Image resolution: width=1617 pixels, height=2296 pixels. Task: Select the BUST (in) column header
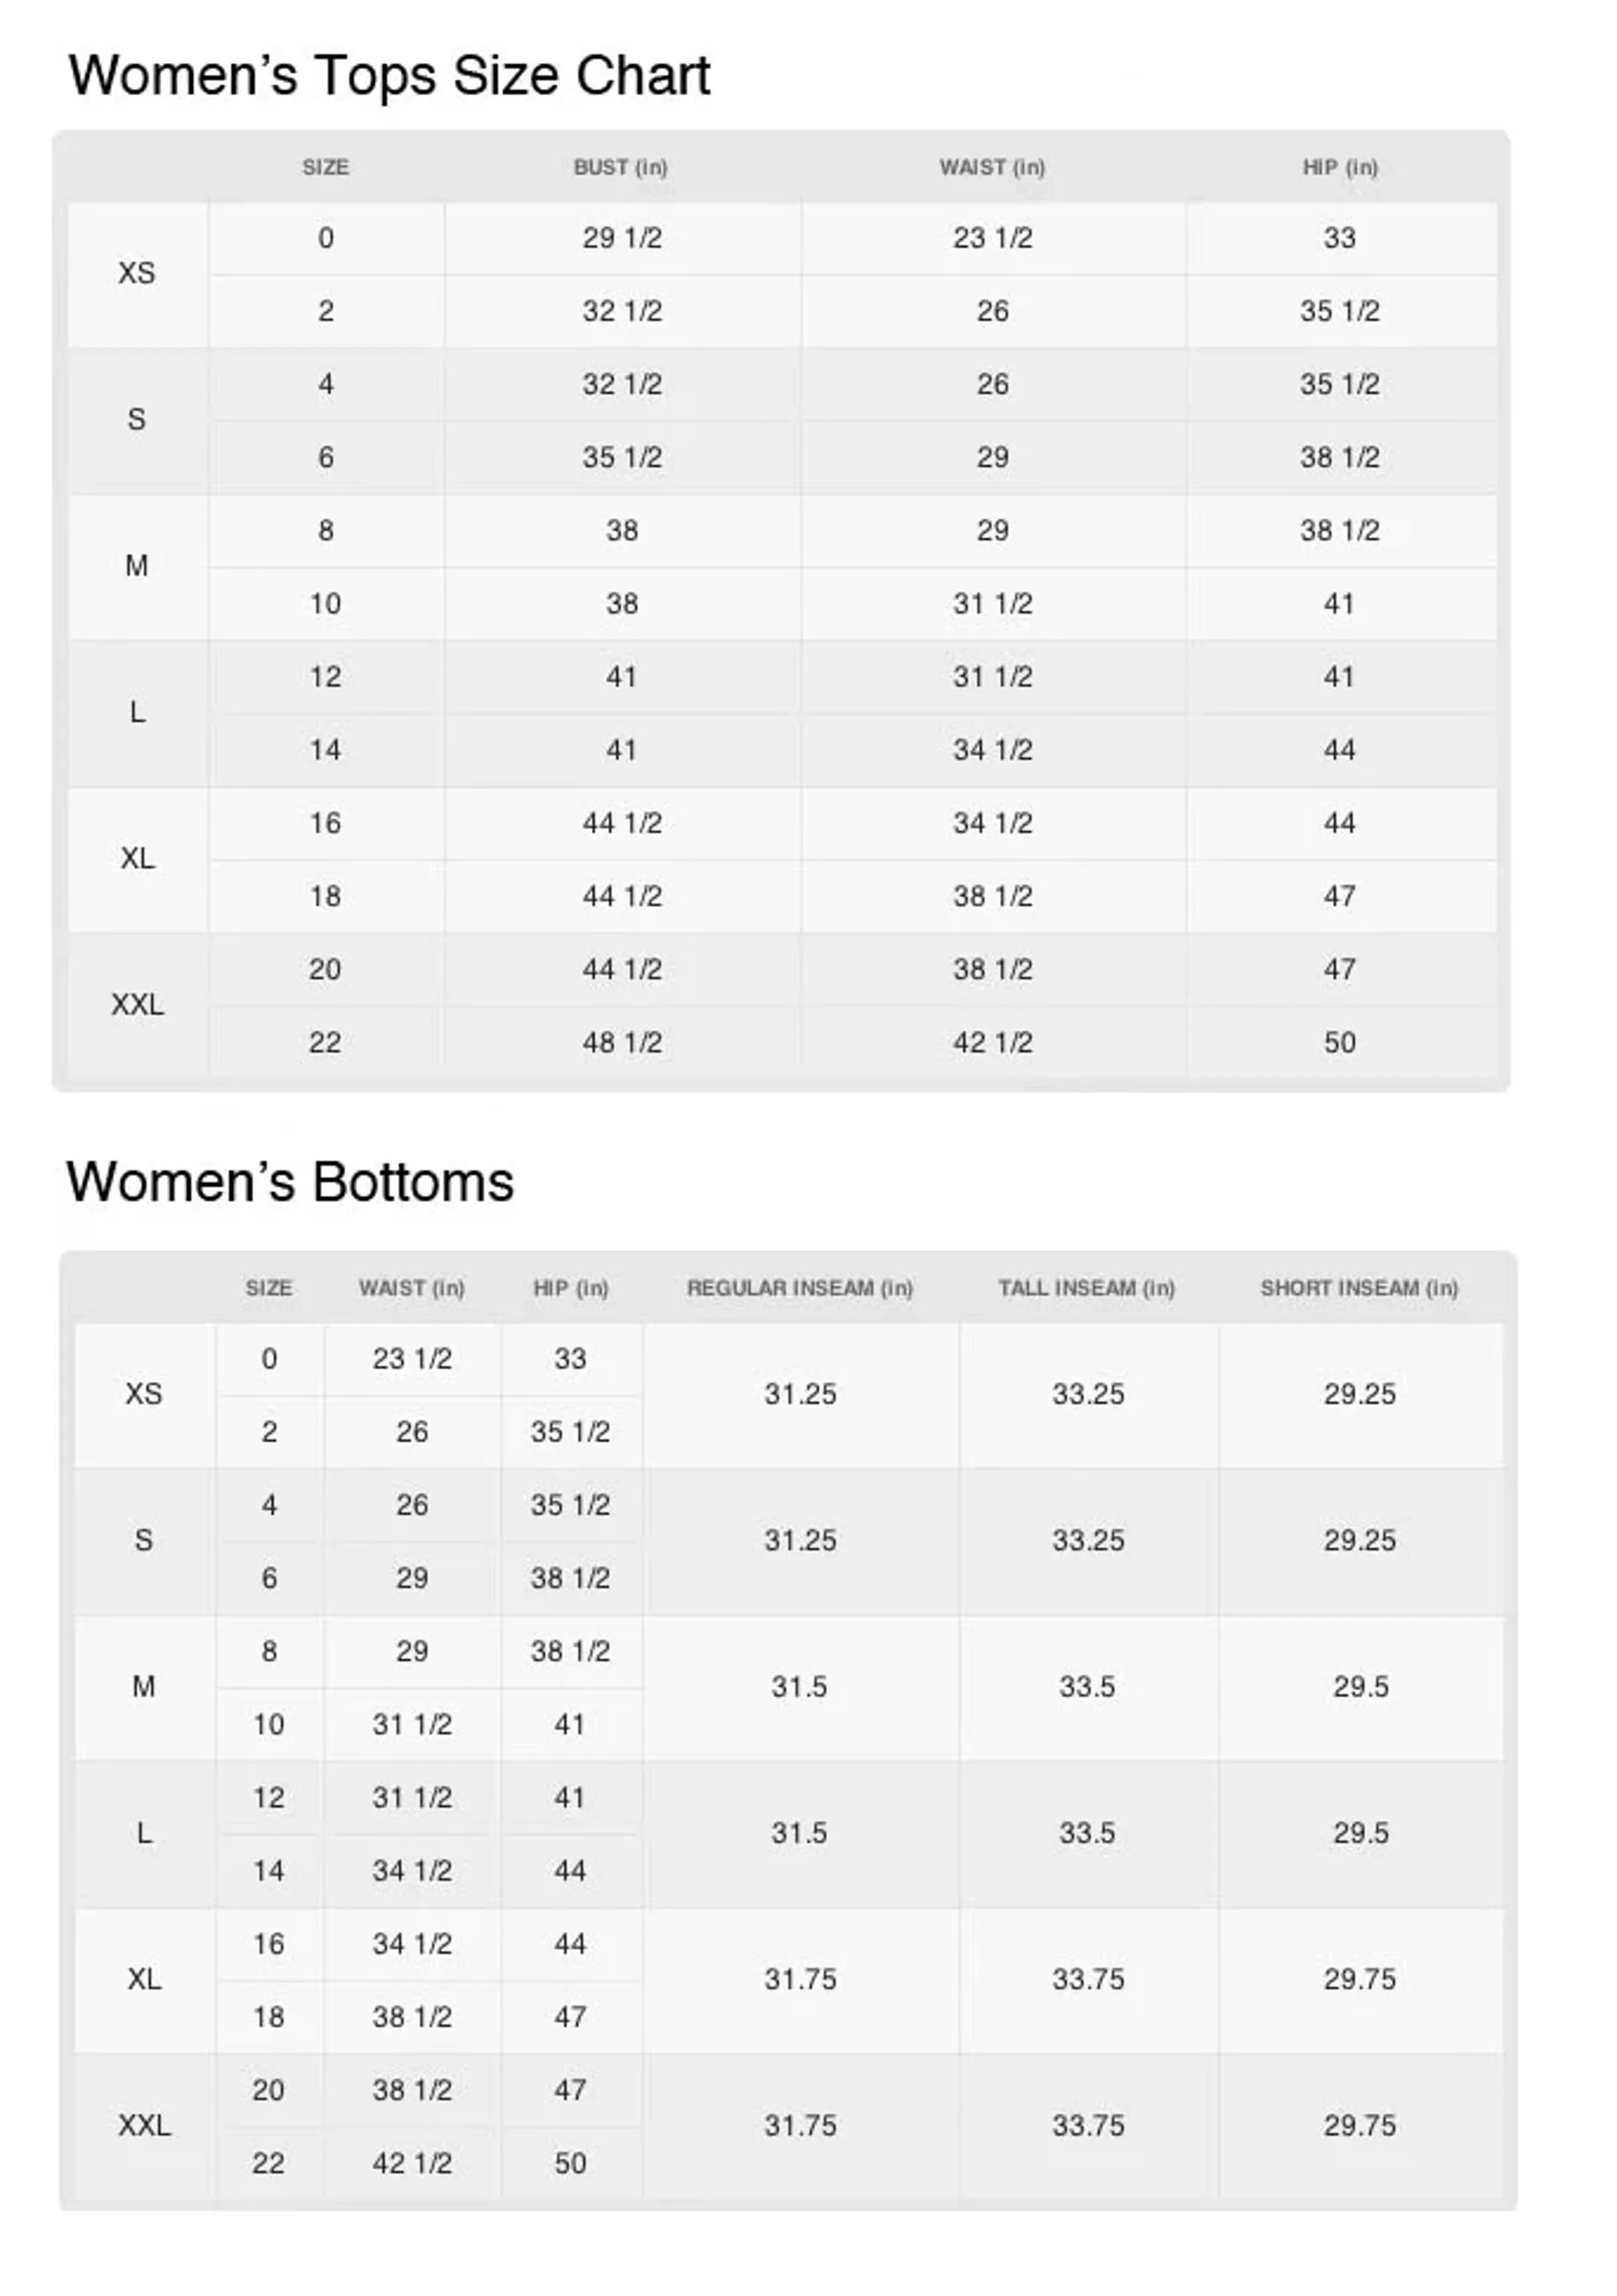[x=621, y=168]
